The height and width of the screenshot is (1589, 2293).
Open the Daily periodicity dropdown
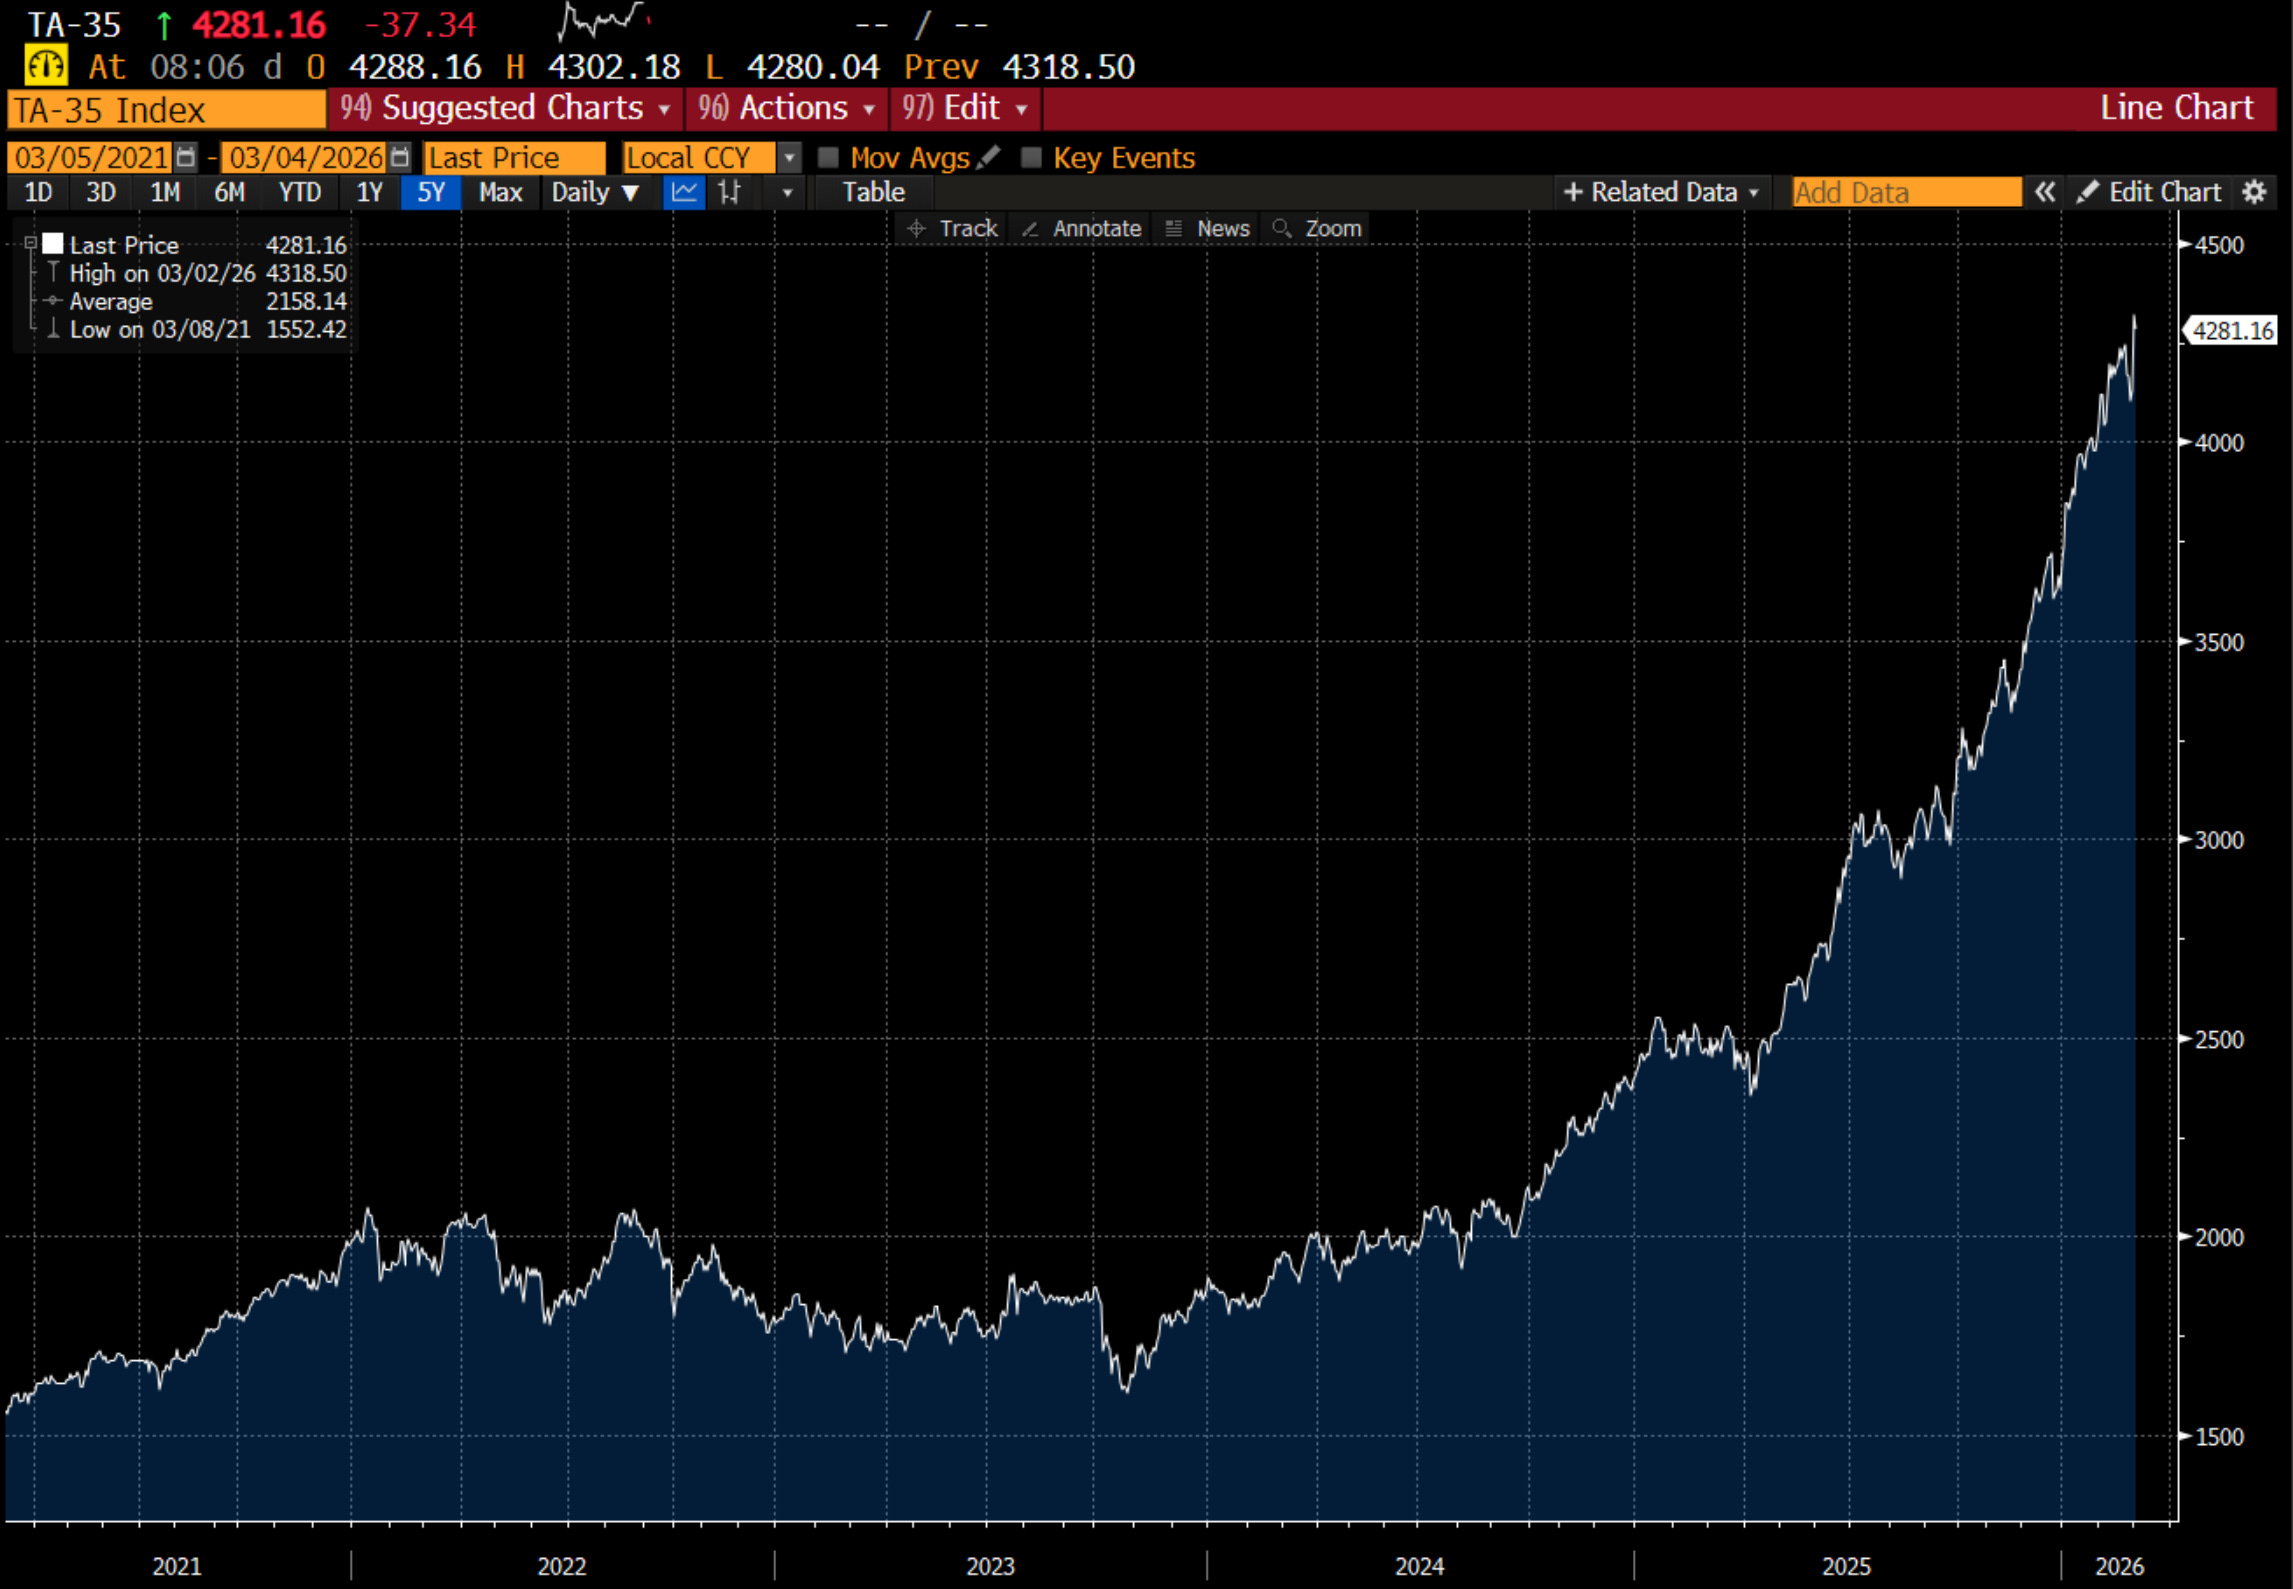[595, 192]
